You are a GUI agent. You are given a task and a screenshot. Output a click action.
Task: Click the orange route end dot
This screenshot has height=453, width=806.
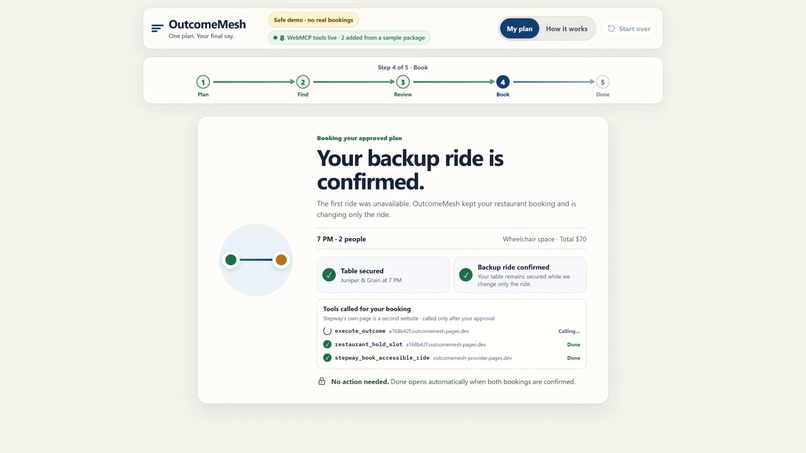281,260
